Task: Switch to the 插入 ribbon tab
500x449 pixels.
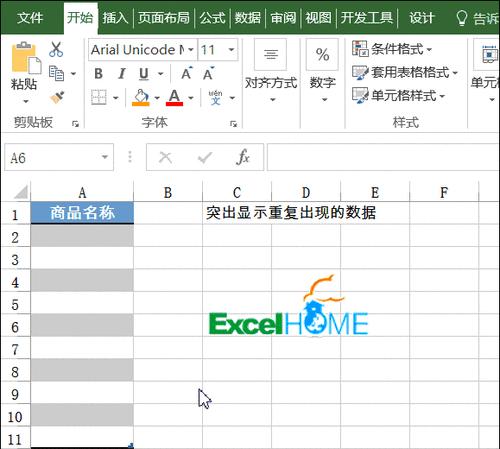Action: pos(115,18)
